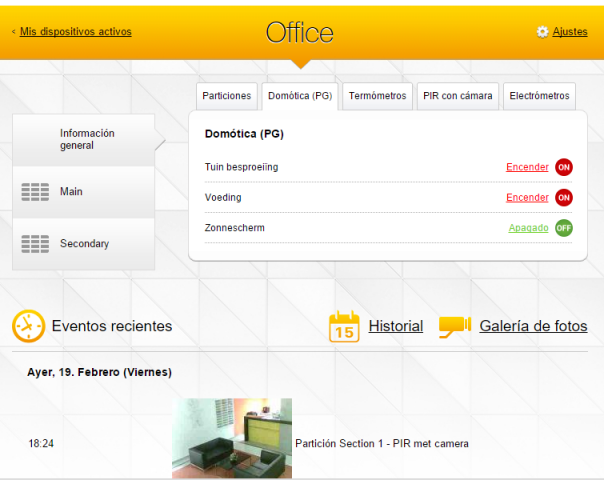
Task: Click the clock icon beside Eventos recientes
Action: tap(28, 326)
